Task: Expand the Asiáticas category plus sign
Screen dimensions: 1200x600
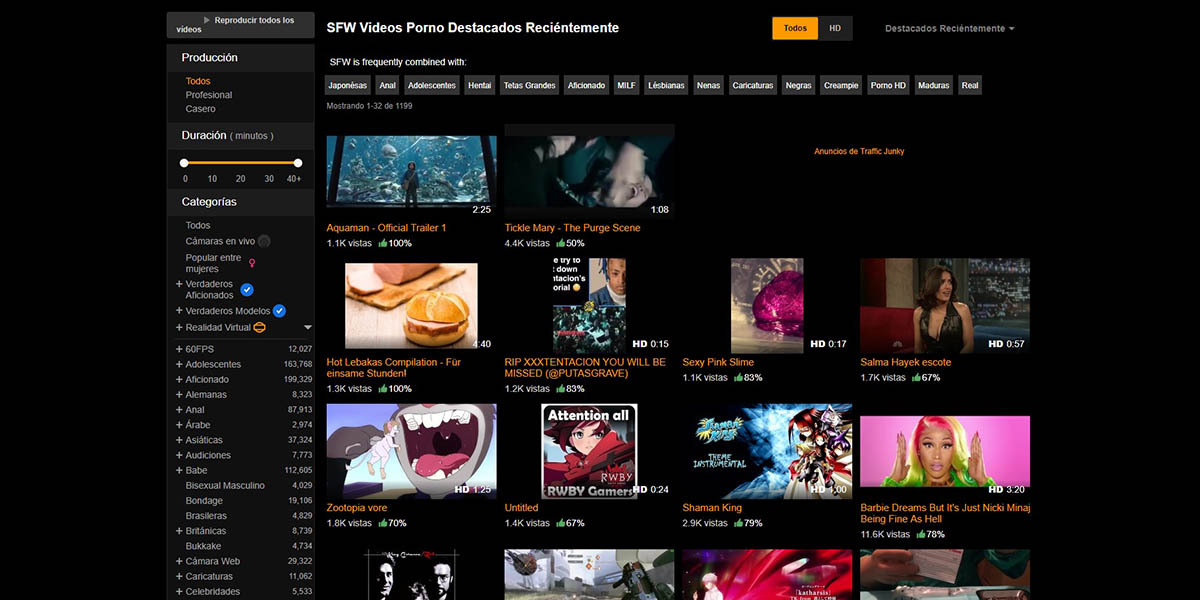Action: click(179, 440)
